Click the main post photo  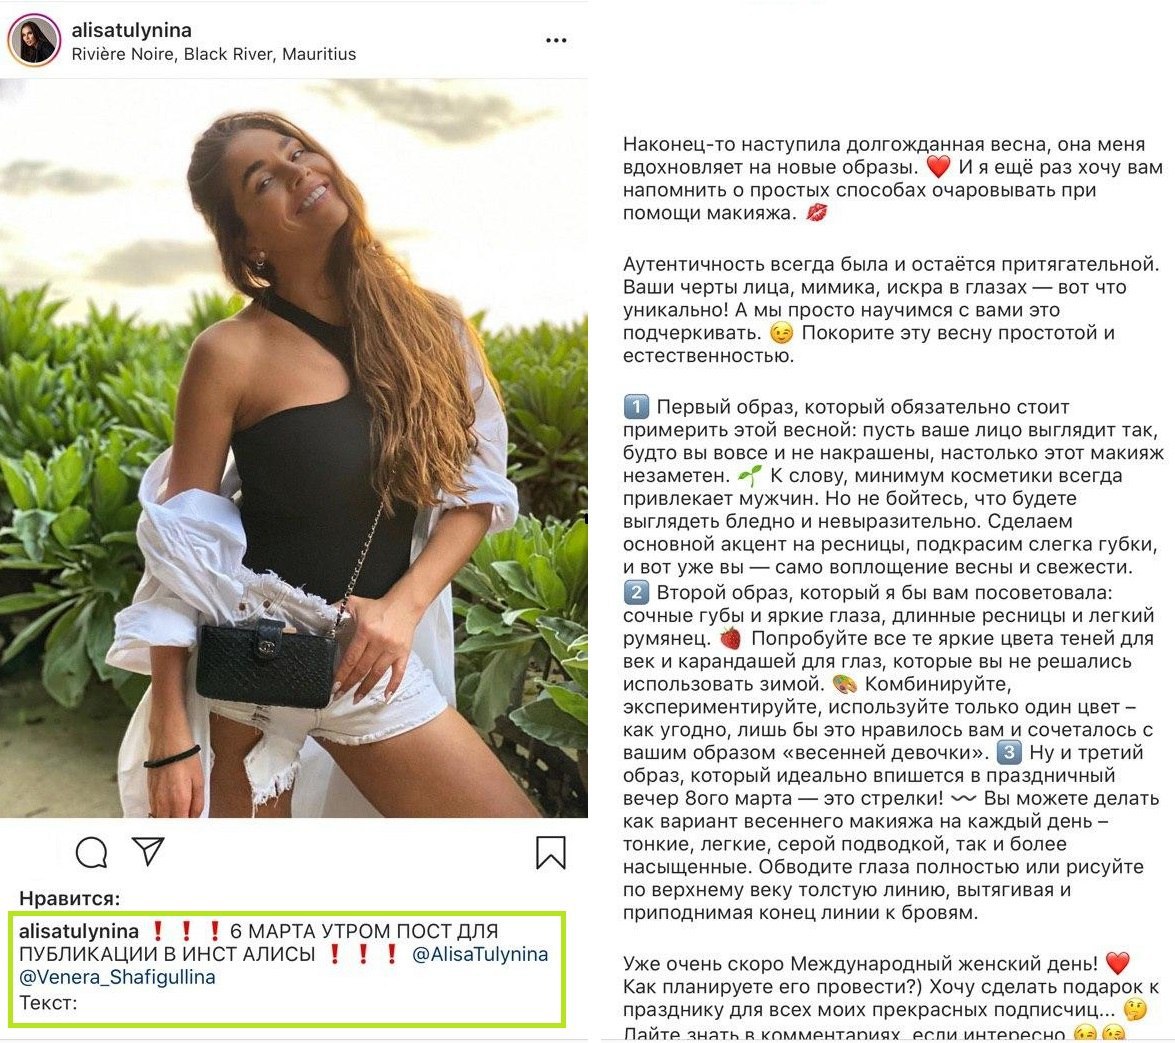pos(294,447)
